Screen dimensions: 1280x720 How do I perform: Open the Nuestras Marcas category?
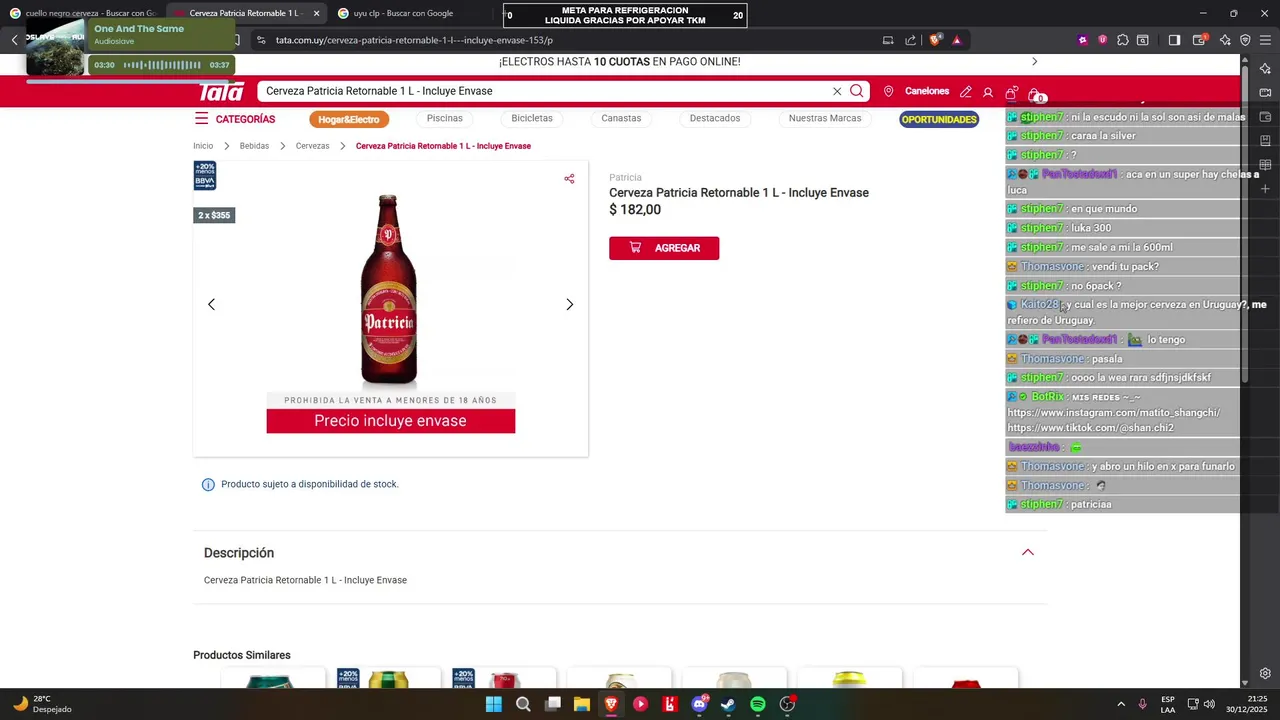[x=825, y=118]
